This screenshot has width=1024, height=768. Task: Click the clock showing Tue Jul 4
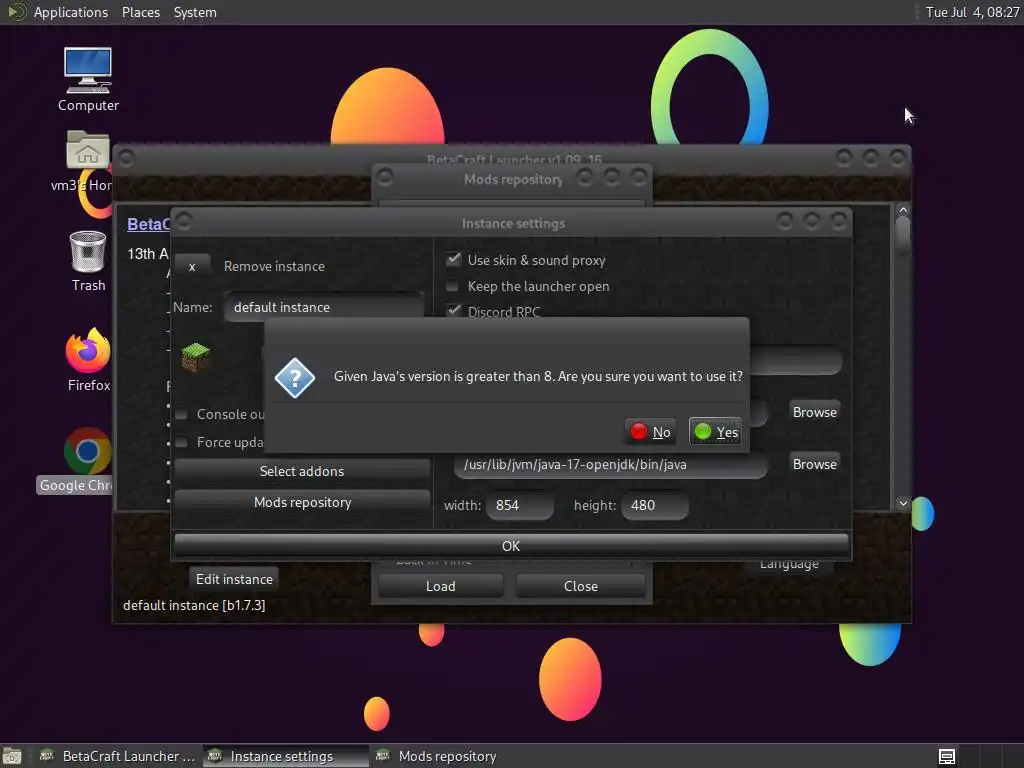point(972,12)
